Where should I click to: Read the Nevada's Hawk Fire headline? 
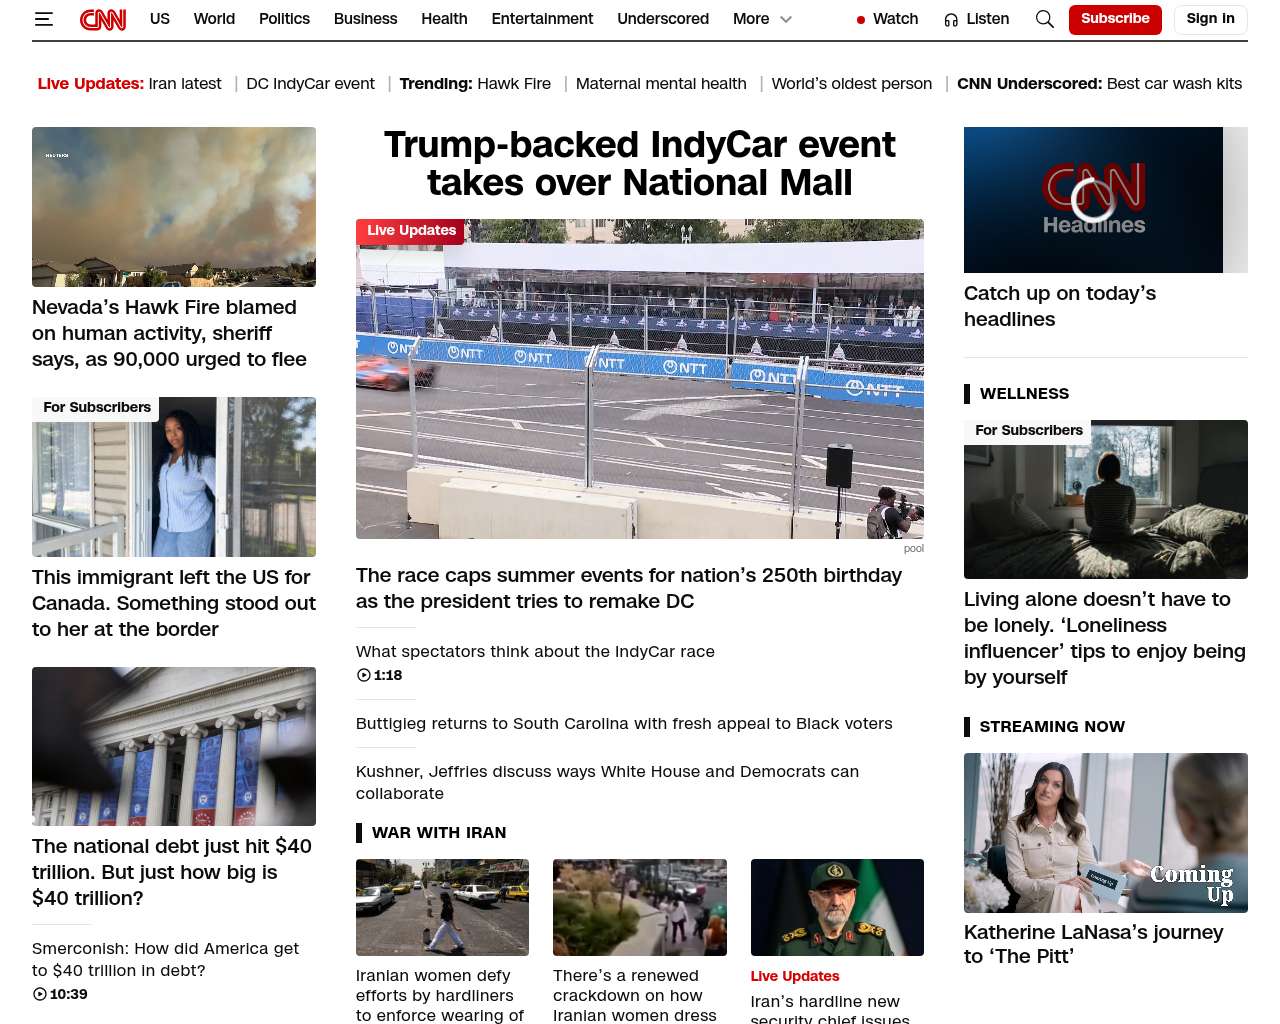click(x=170, y=333)
